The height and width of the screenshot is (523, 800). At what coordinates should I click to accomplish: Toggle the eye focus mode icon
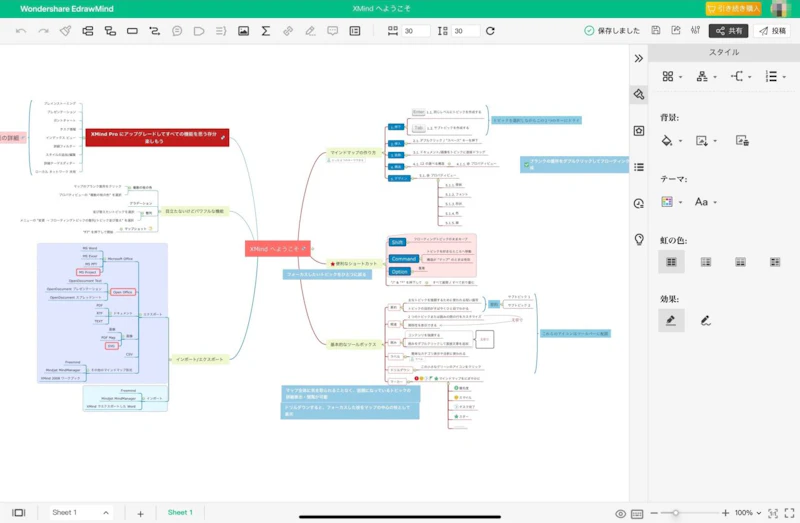click(620, 513)
